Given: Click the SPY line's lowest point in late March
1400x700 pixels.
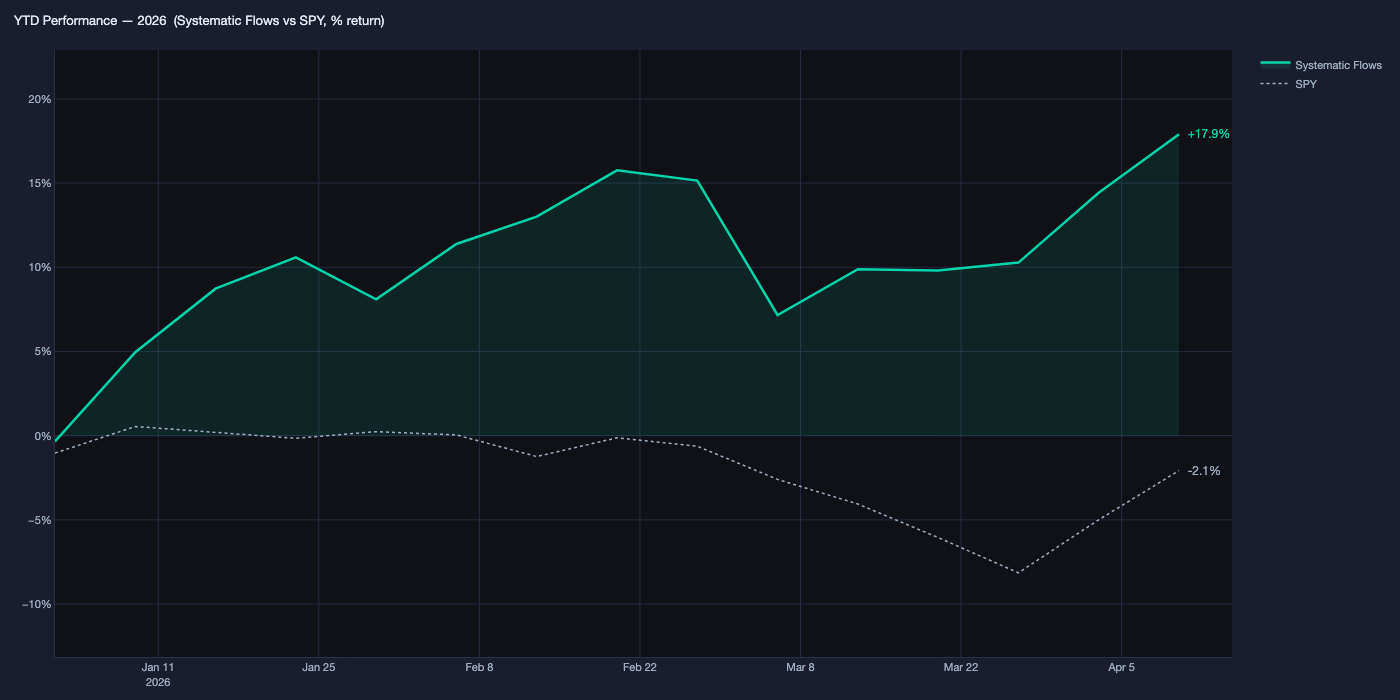Looking at the screenshot, I should 1018,573.
